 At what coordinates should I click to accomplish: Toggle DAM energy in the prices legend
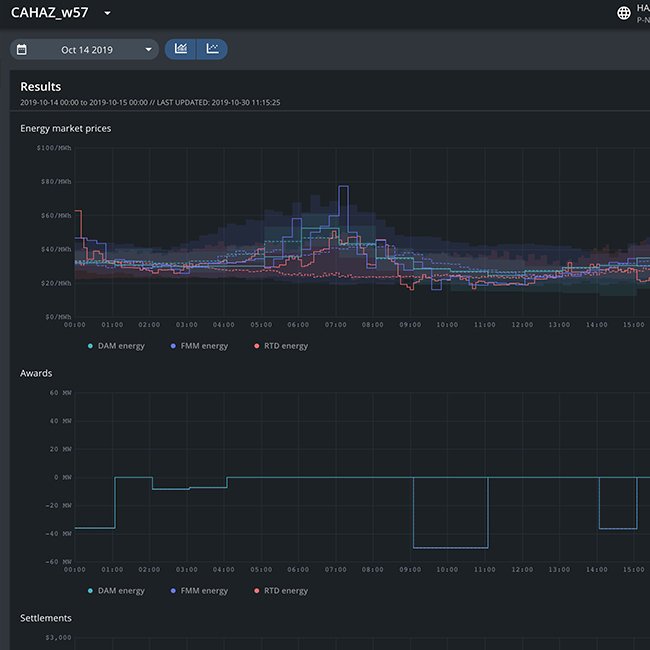coord(116,346)
